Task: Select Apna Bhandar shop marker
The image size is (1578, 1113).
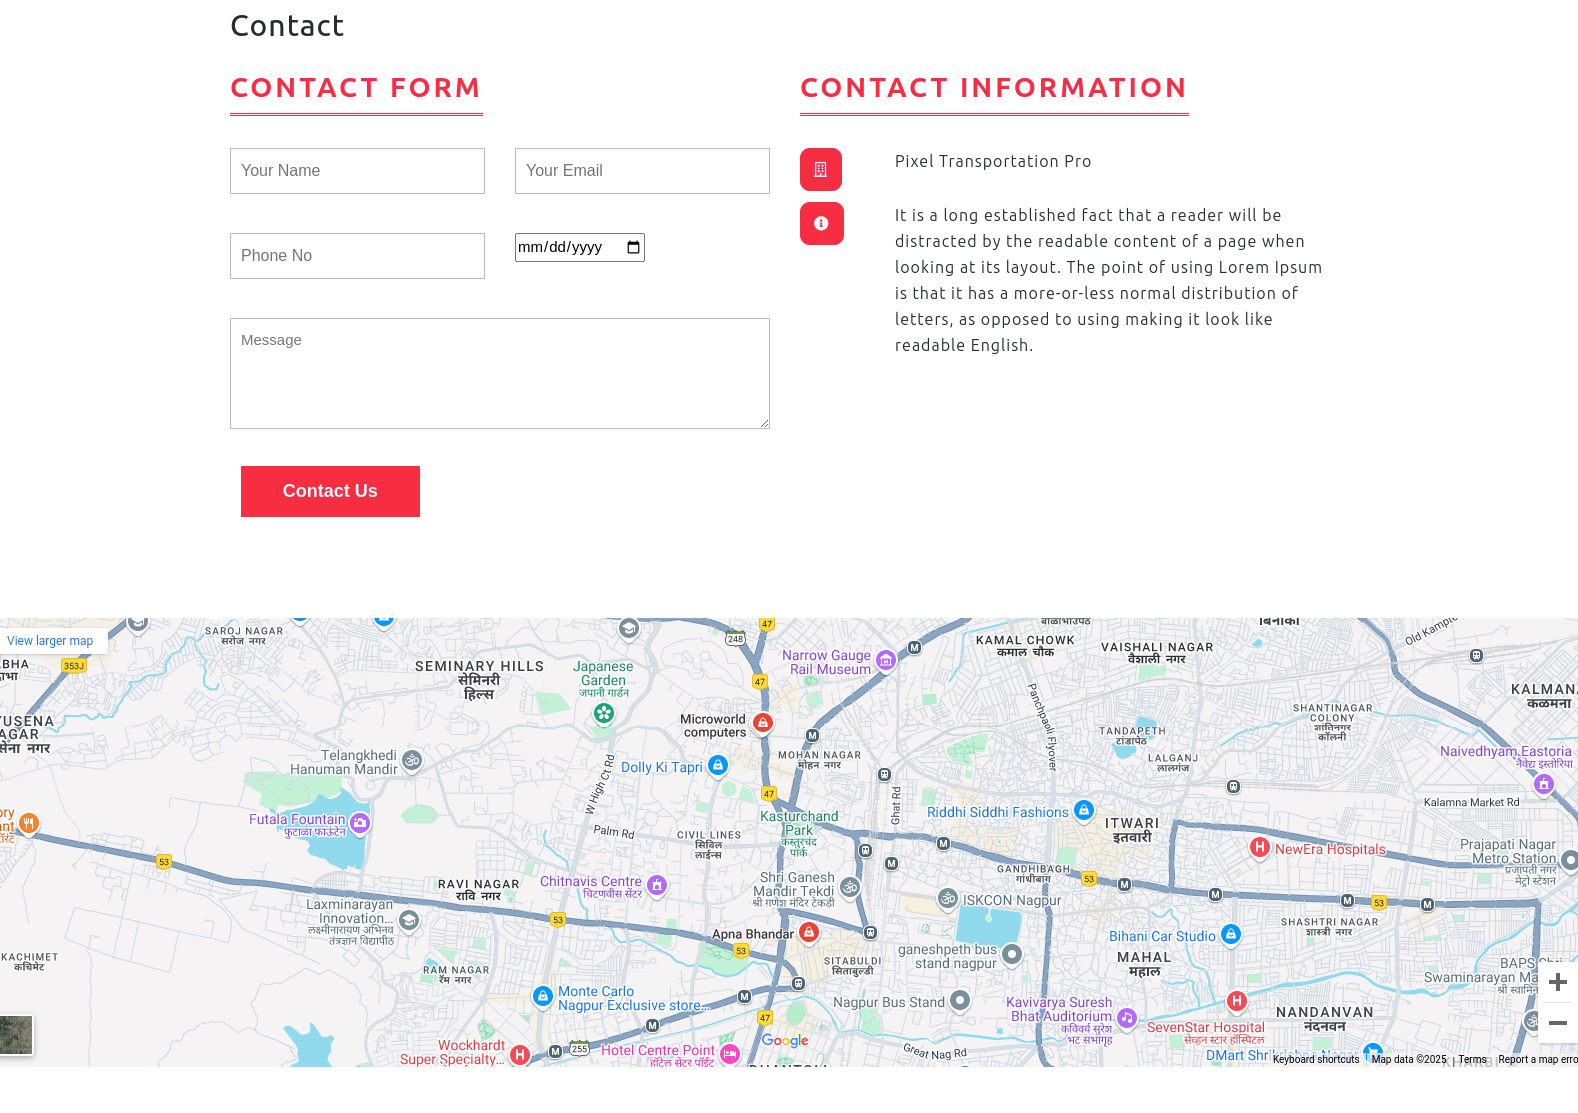Action: 809,932
